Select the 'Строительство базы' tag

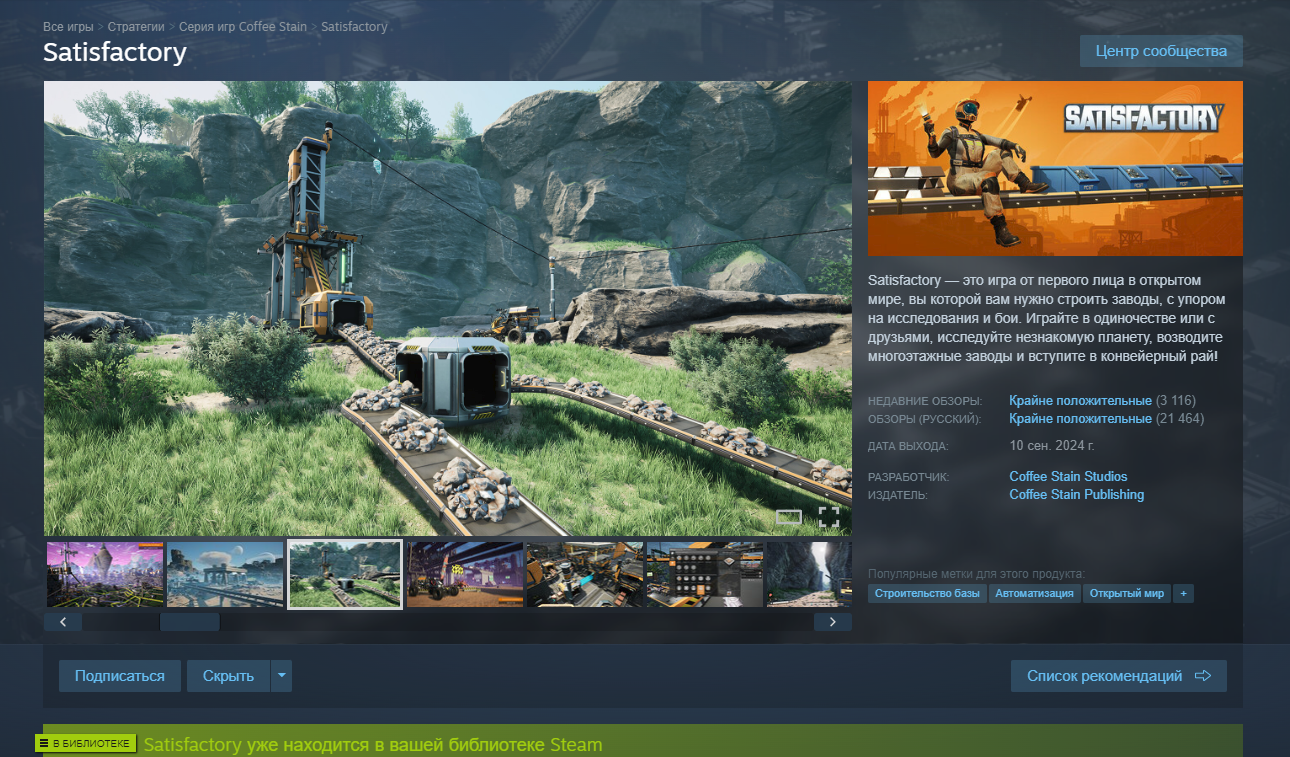pos(927,594)
